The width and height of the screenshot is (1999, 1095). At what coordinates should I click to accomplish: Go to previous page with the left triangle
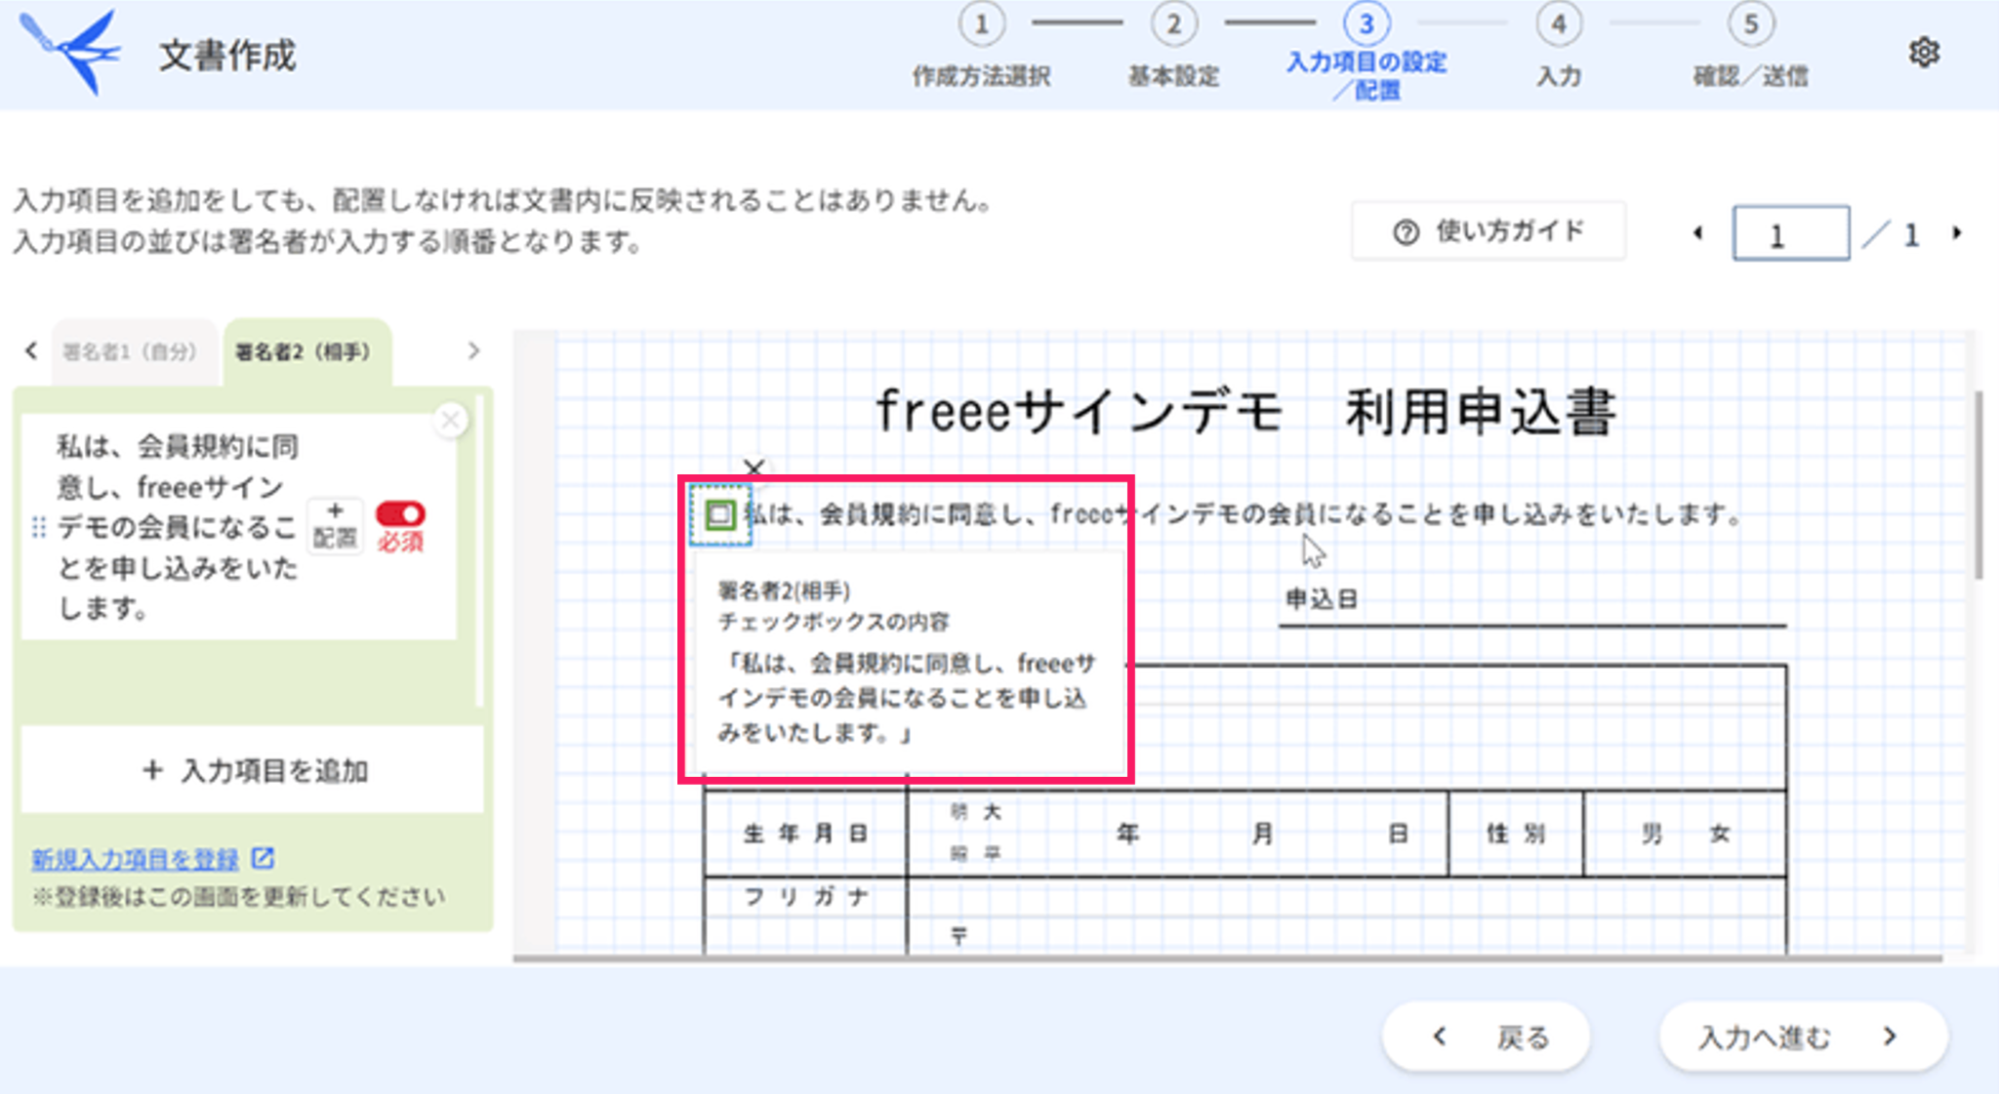tap(1698, 233)
